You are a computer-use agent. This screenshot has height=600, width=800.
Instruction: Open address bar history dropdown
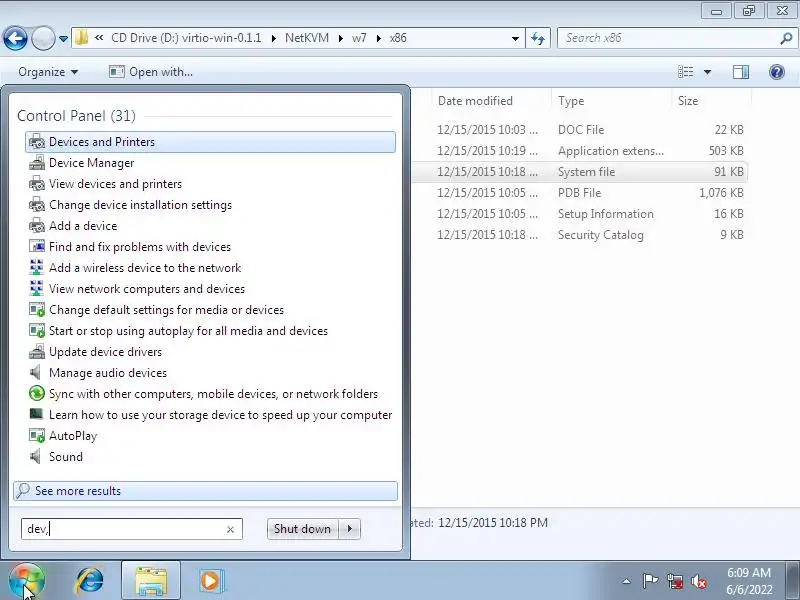coord(515,38)
